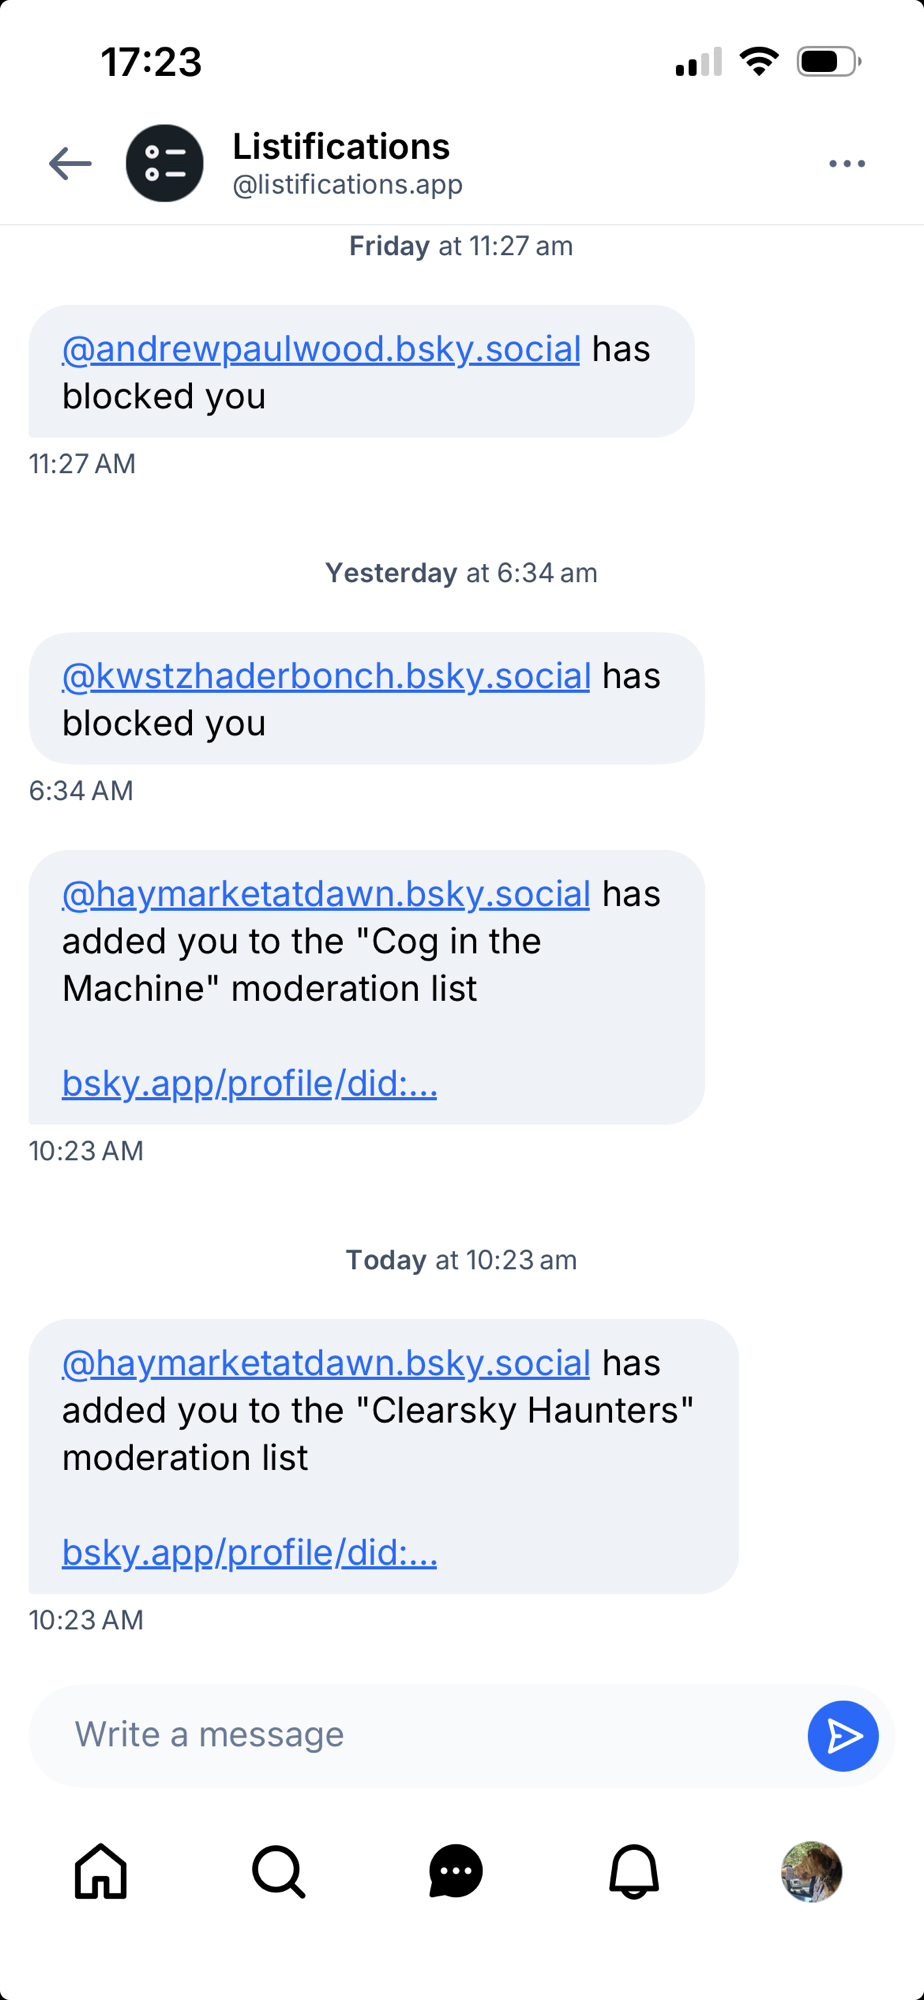Screen dimensions: 924x2000
Task: Tap the back arrow icon
Action: [x=70, y=163]
